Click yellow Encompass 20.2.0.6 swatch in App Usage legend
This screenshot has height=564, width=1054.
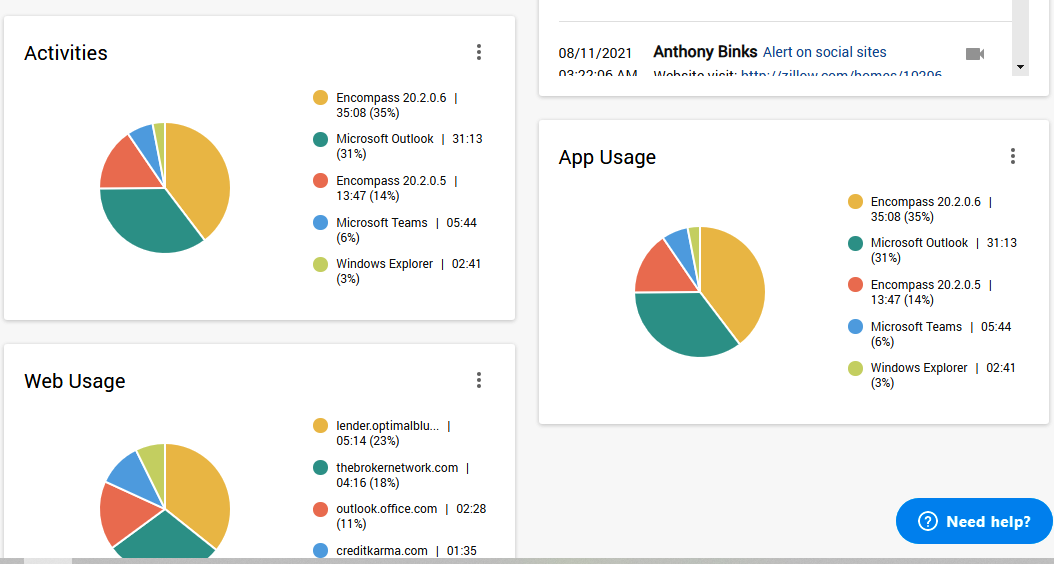coord(855,202)
